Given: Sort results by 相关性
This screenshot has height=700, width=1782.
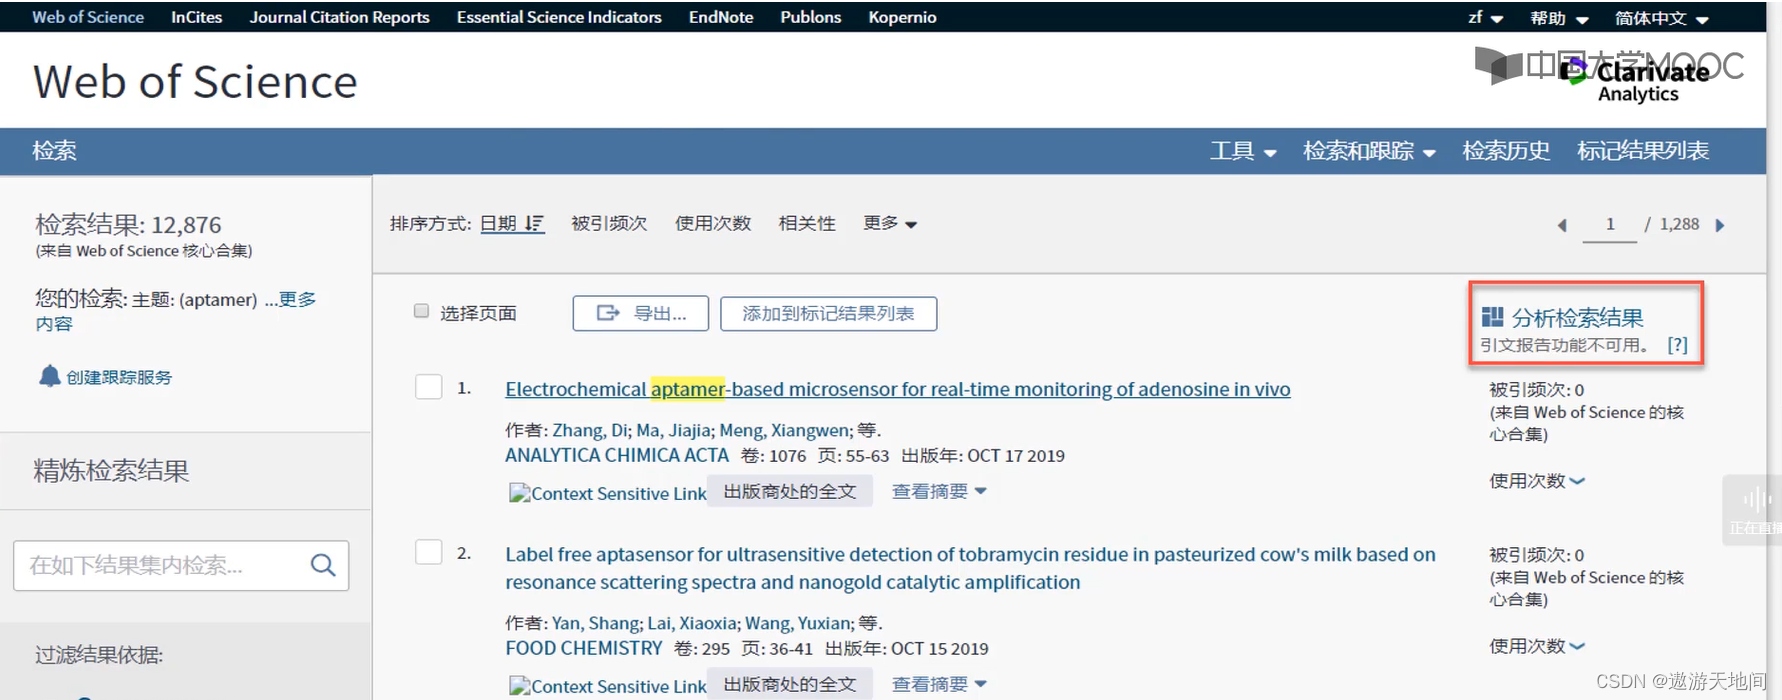Looking at the screenshot, I should [807, 223].
